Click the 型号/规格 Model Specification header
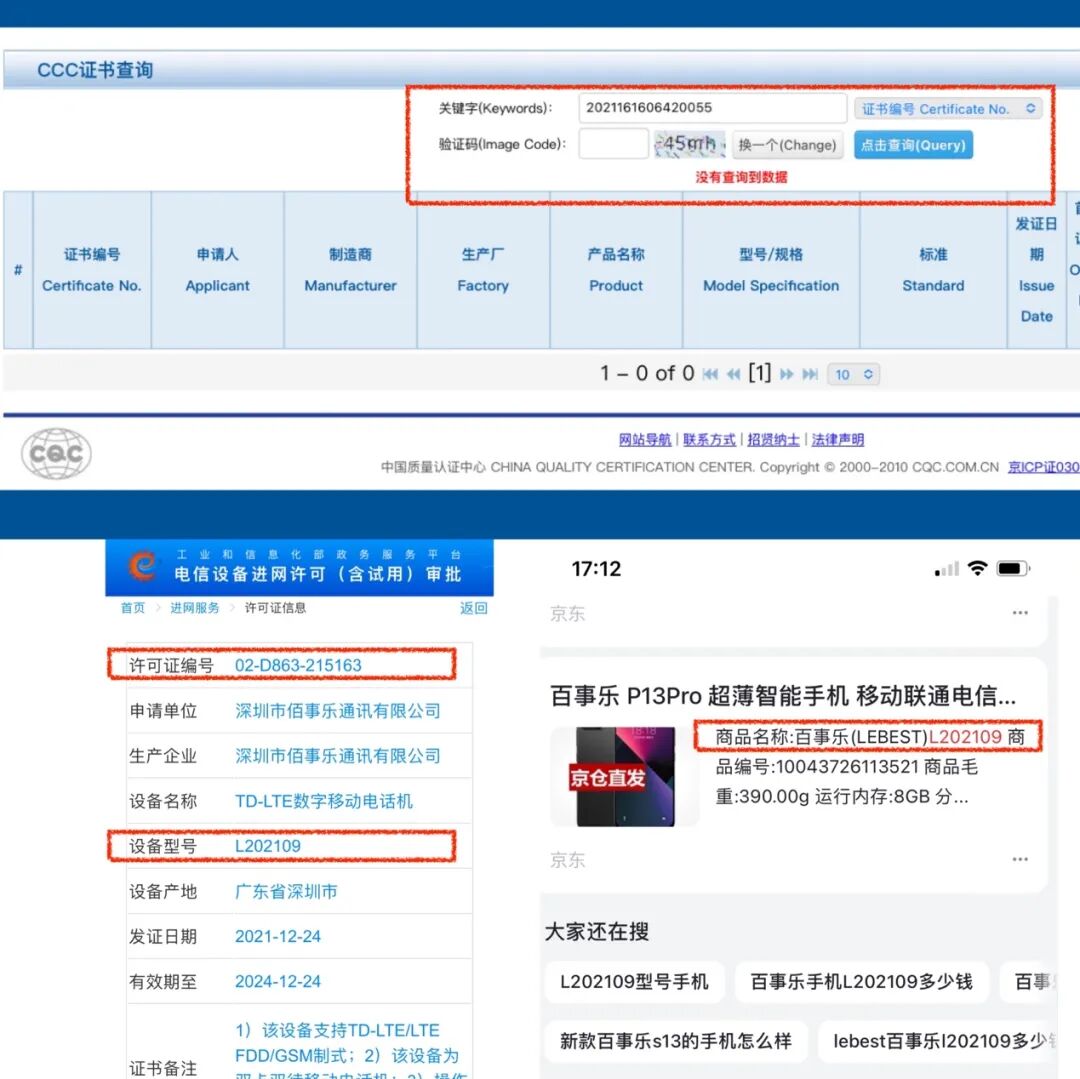 pyautogui.click(x=771, y=270)
